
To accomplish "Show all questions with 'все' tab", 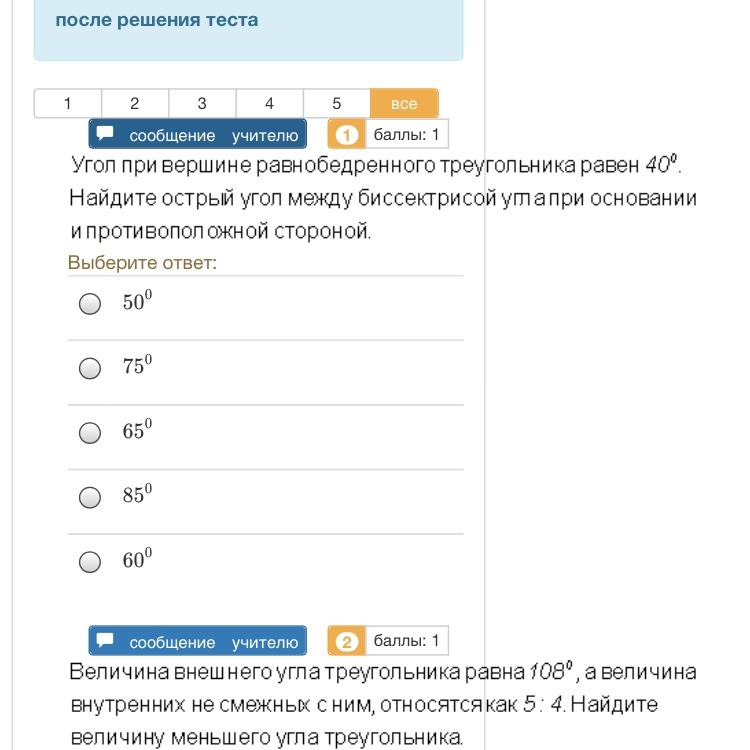I will point(404,103).
